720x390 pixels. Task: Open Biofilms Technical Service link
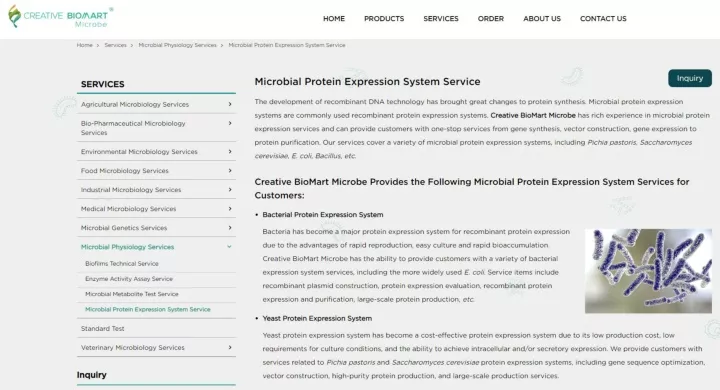[122, 264]
